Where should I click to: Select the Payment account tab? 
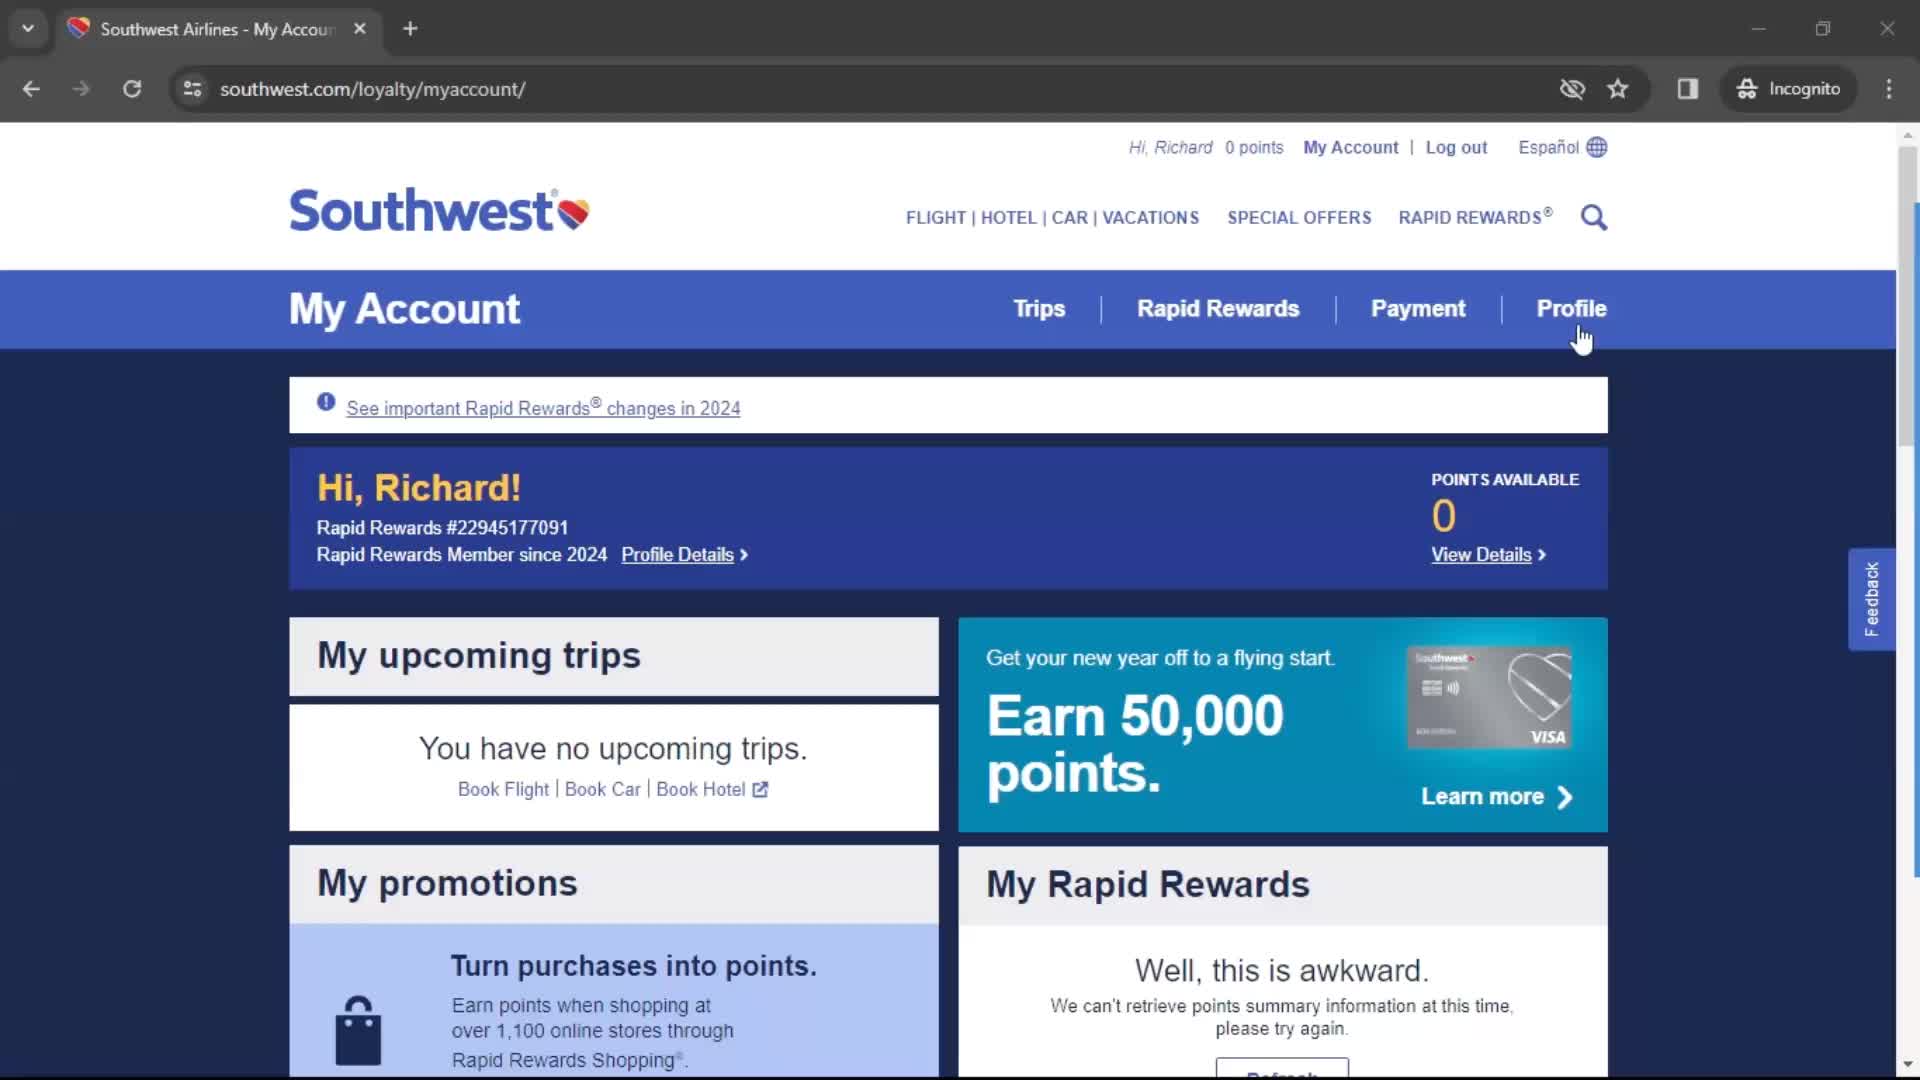pos(1418,307)
